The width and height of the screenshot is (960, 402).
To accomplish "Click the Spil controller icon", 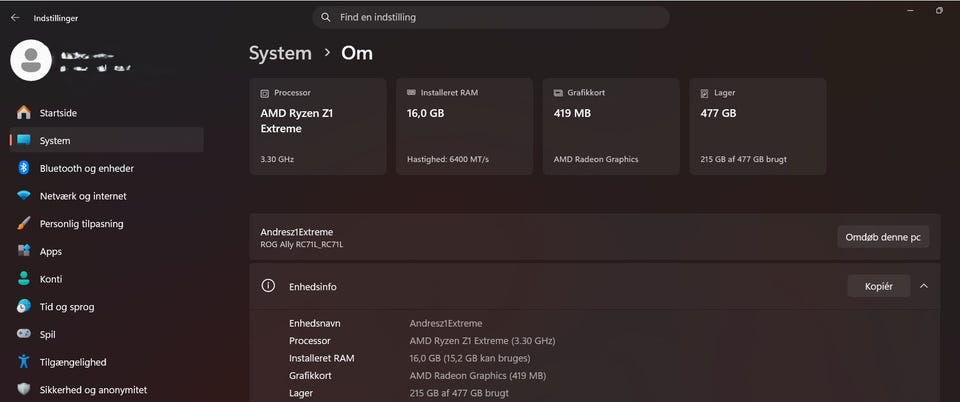I will pyautogui.click(x=24, y=334).
